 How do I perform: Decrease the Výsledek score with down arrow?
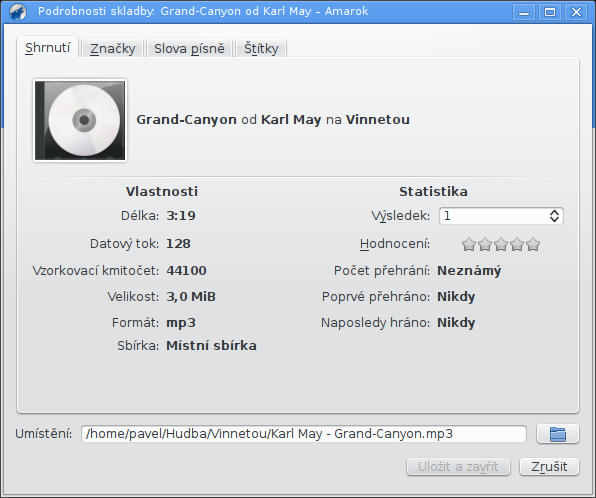[x=554, y=220]
